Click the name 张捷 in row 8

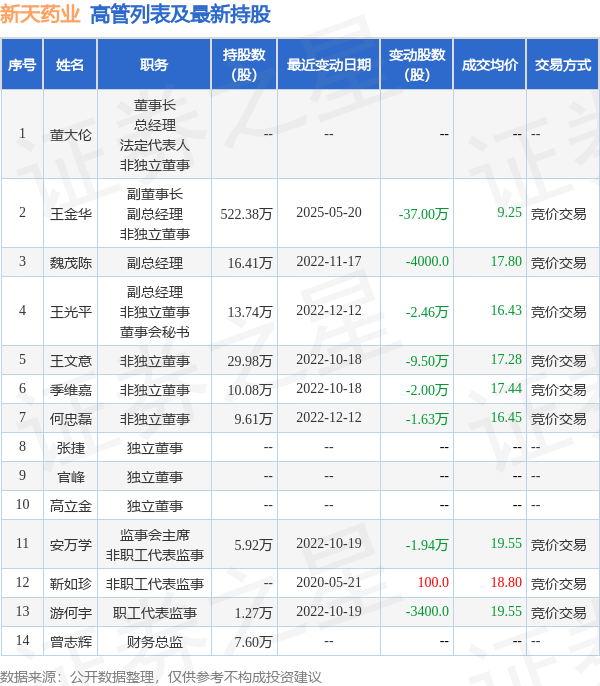pyautogui.click(x=70, y=448)
